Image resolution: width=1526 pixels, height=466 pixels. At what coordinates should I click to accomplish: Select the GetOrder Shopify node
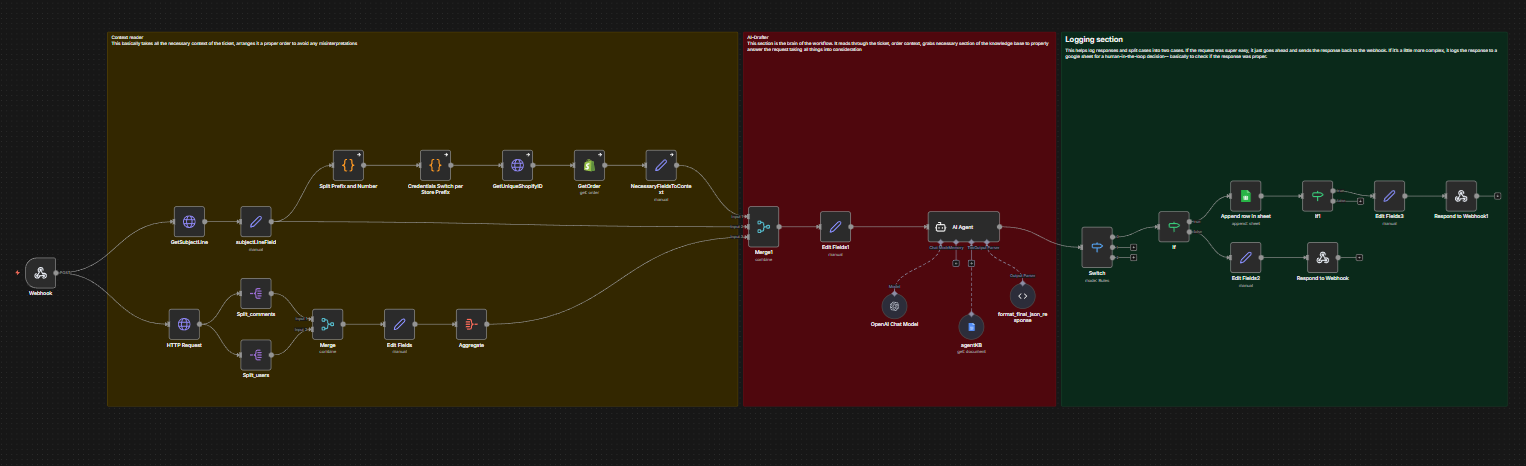coord(589,166)
